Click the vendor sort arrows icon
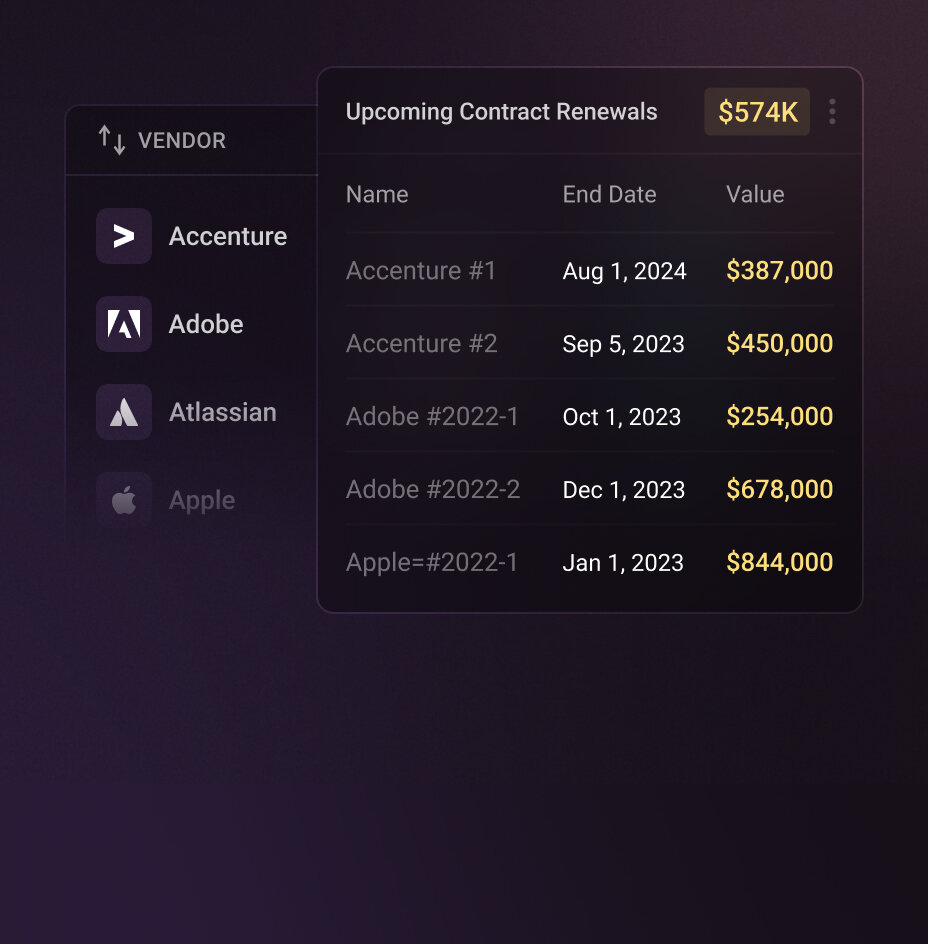This screenshot has width=928, height=944. tap(112, 140)
